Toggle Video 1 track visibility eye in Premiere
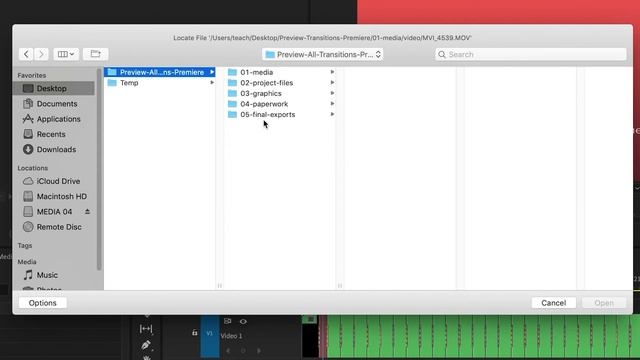640x360 pixels. click(243, 322)
